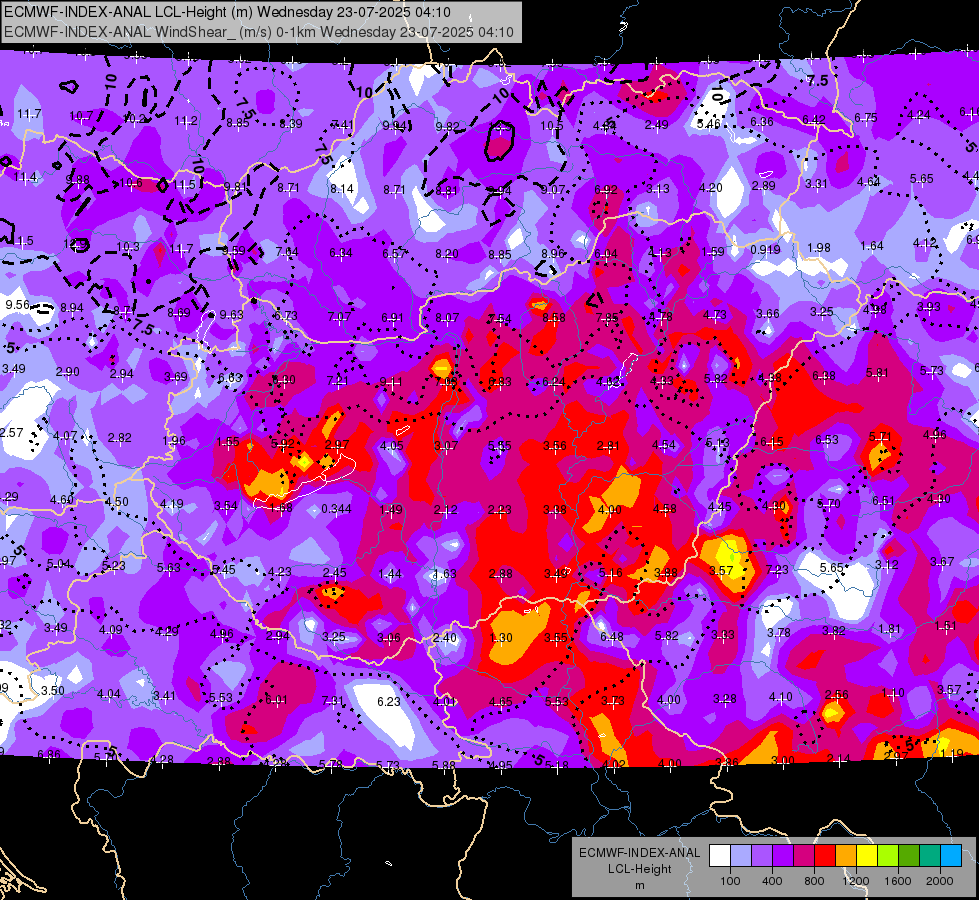The height and width of the screenshot is (900, 979).
Task: Click the '800' legend tick label
Action: pos(814,881)
